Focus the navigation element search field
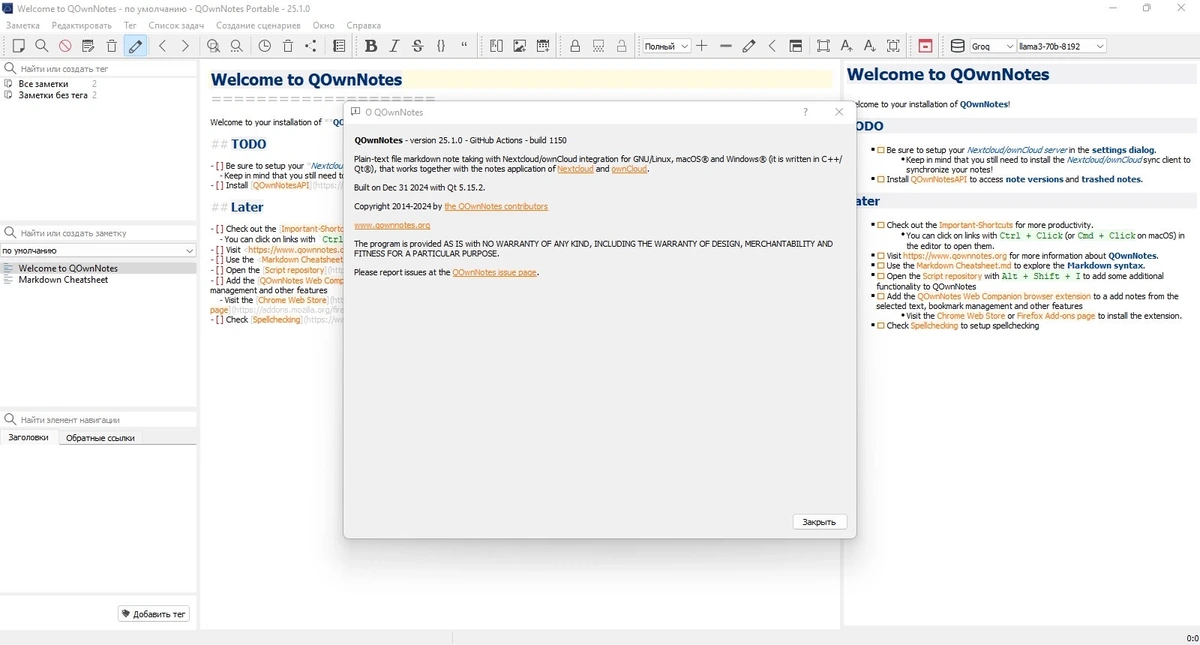Viewport: 1200px width, 645px height. (x=106, y=420)
